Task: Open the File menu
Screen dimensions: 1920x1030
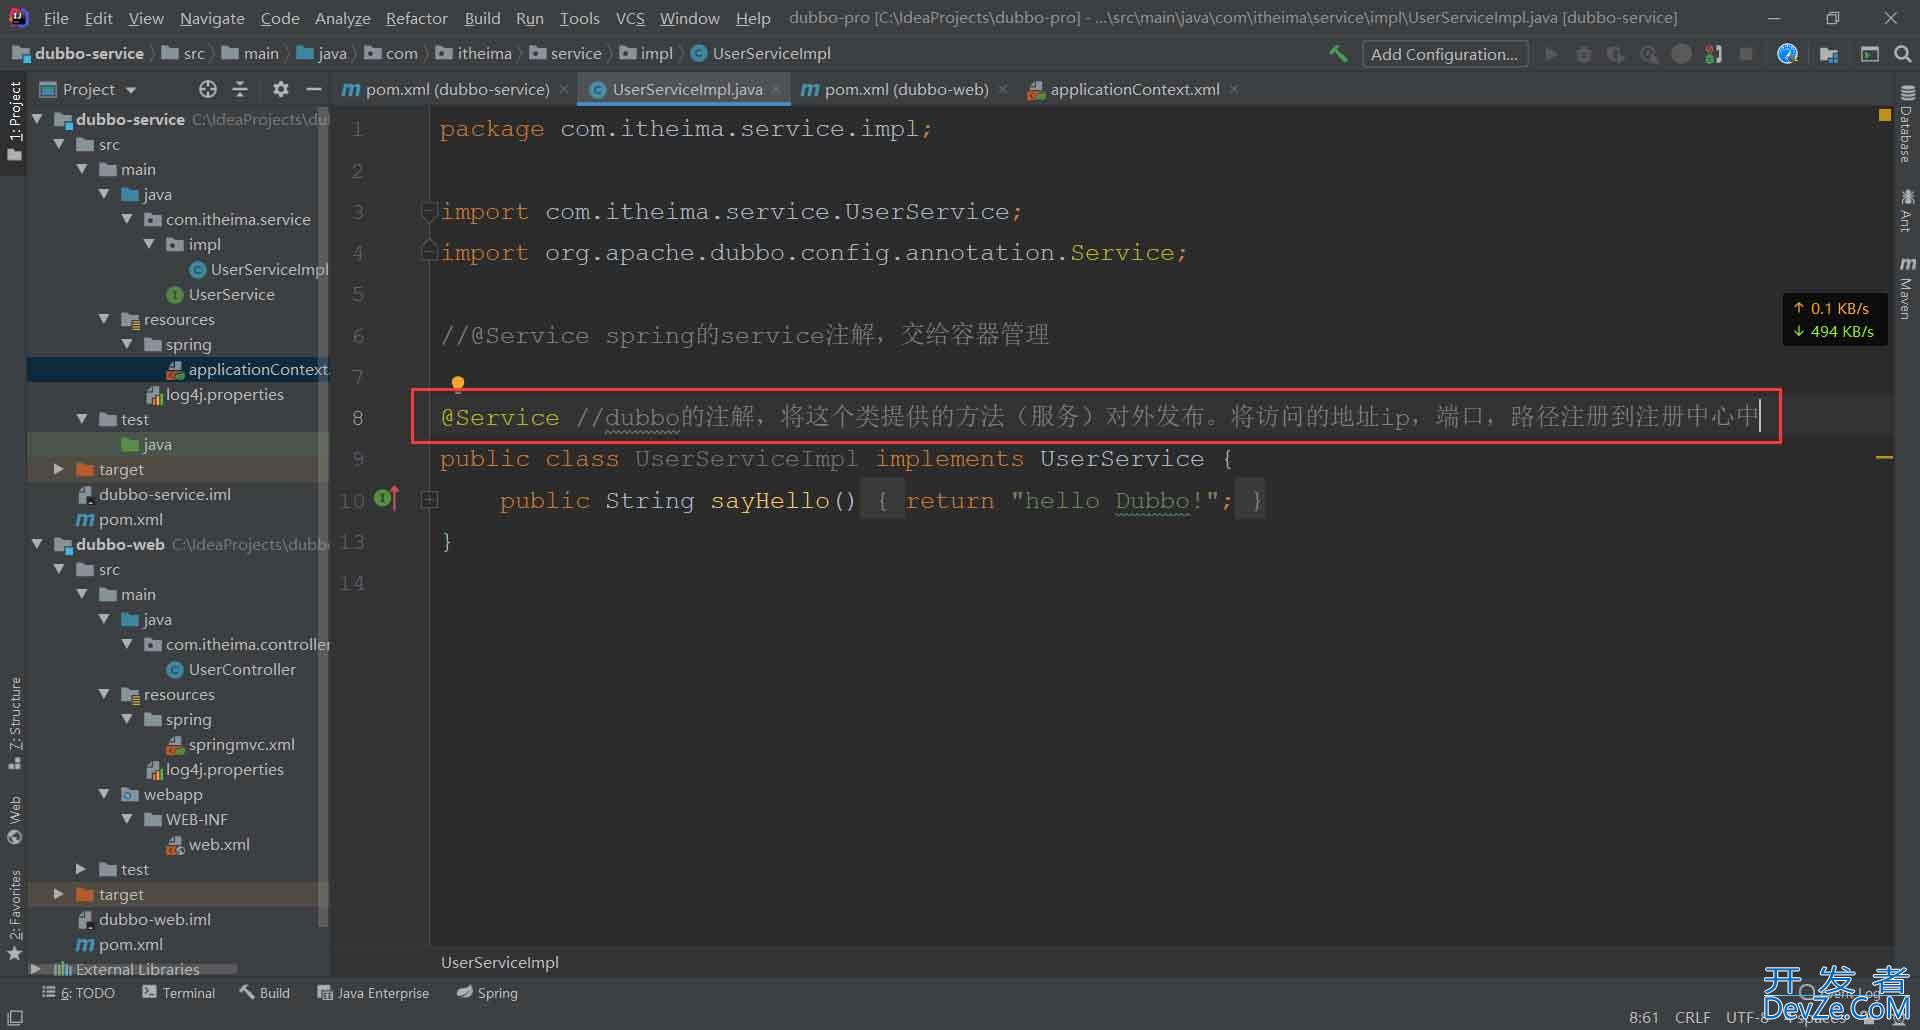Action: click(56, 18)
